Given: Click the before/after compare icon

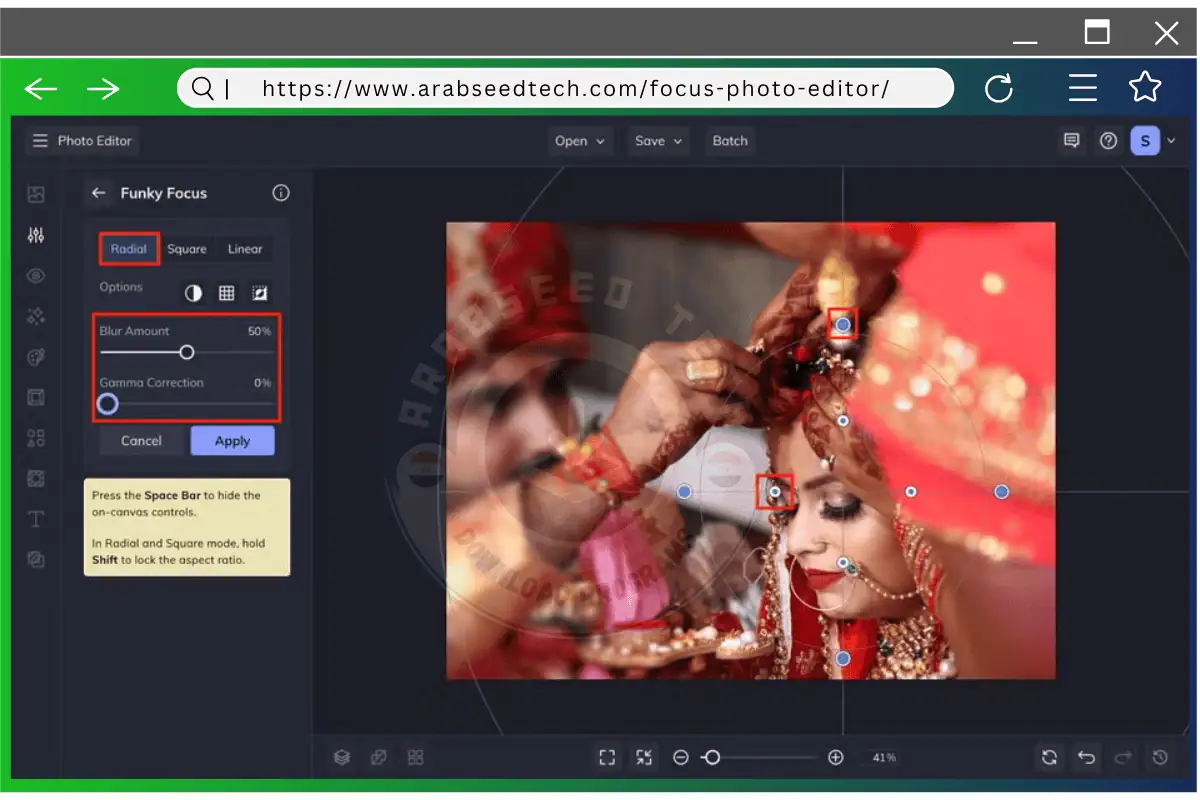Looking at the screenshot, I should pyautogui.click(x=378, y=757).
